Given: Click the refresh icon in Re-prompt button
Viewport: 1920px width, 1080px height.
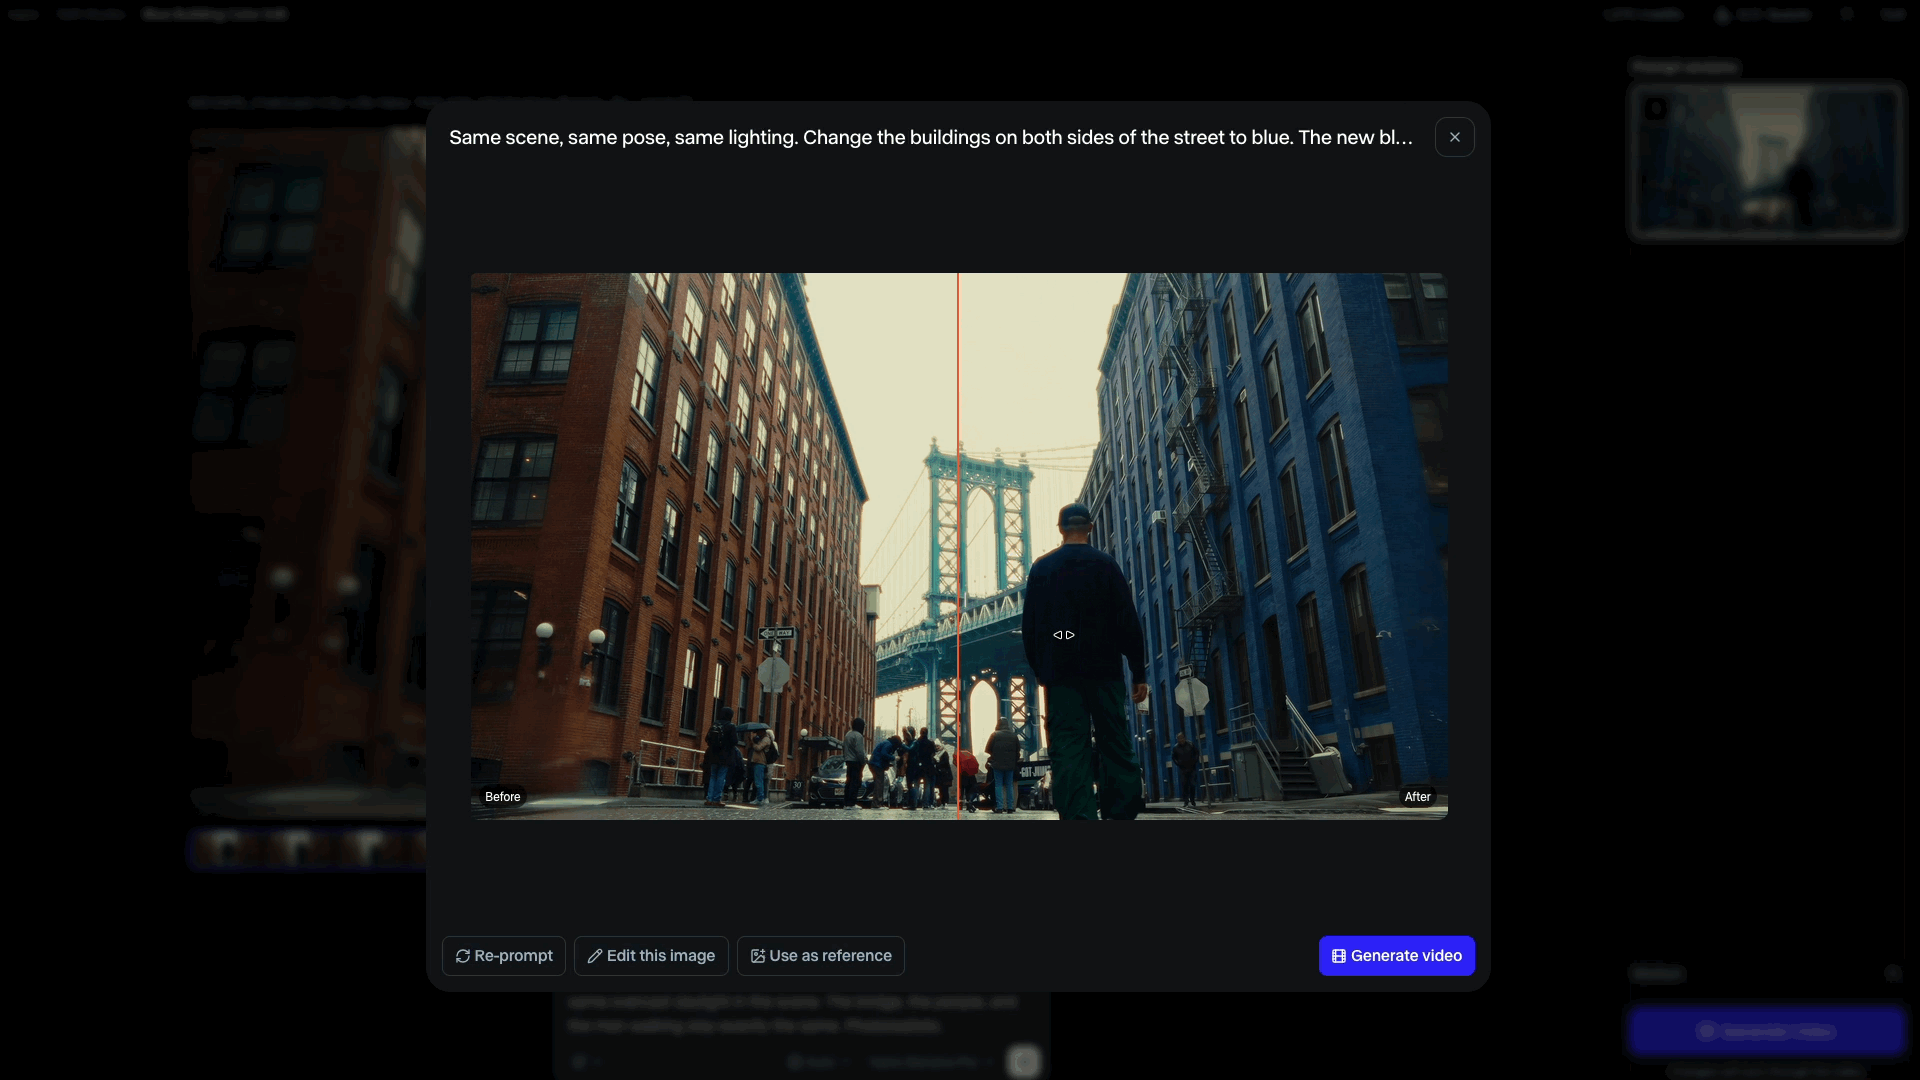Looking at the screenshot, I should click(x=463, y=956).
